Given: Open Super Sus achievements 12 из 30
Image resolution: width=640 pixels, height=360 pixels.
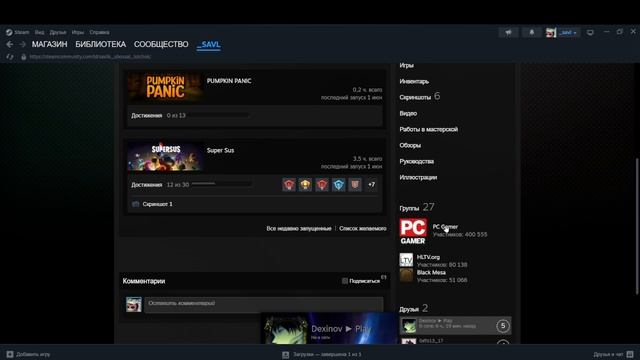Looking at the screenshot, I should coord(160,185).
